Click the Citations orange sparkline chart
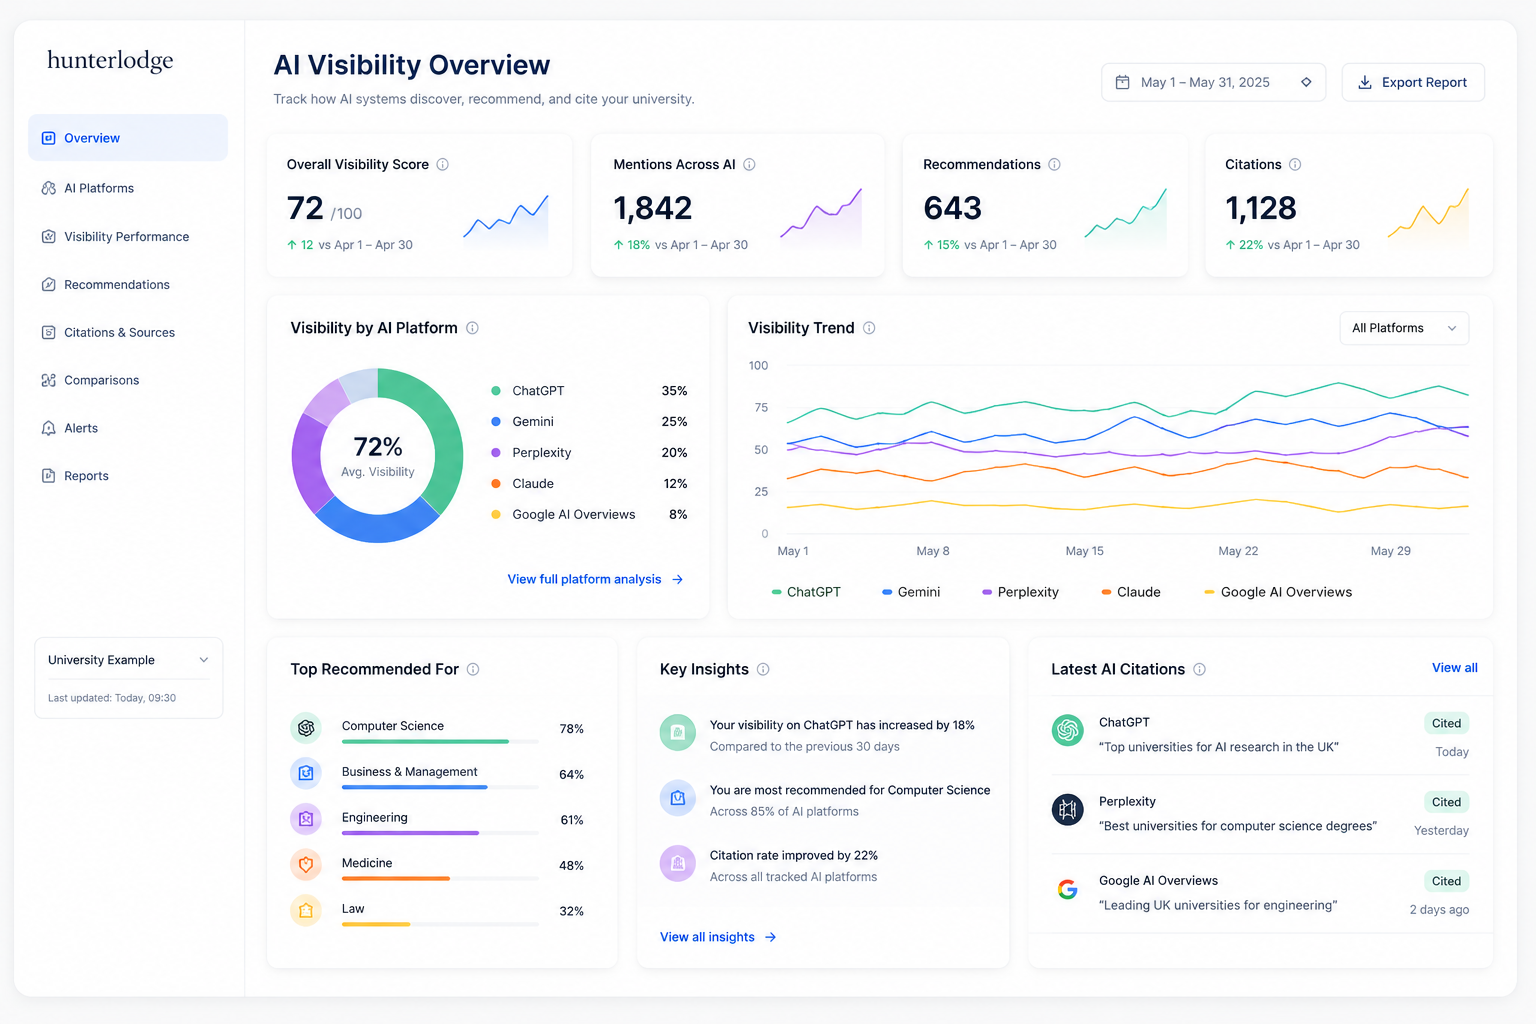This screenshot has height=1024, width=1536. click(x=1428, y=216)
